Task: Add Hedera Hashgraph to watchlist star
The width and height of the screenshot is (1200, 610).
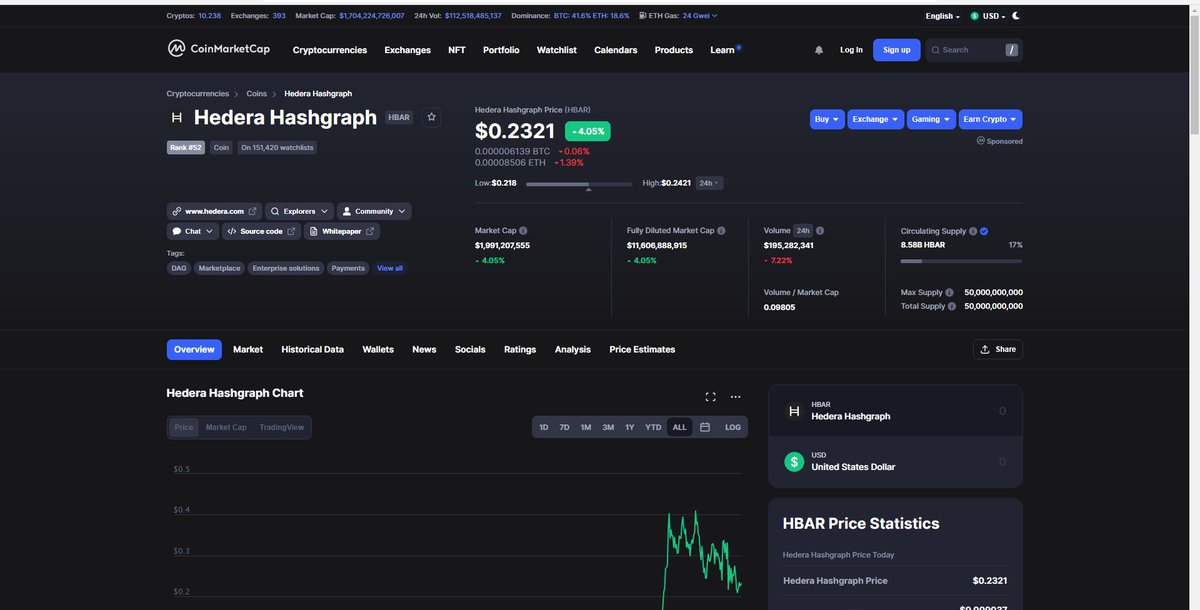Action: coord(432,117)
